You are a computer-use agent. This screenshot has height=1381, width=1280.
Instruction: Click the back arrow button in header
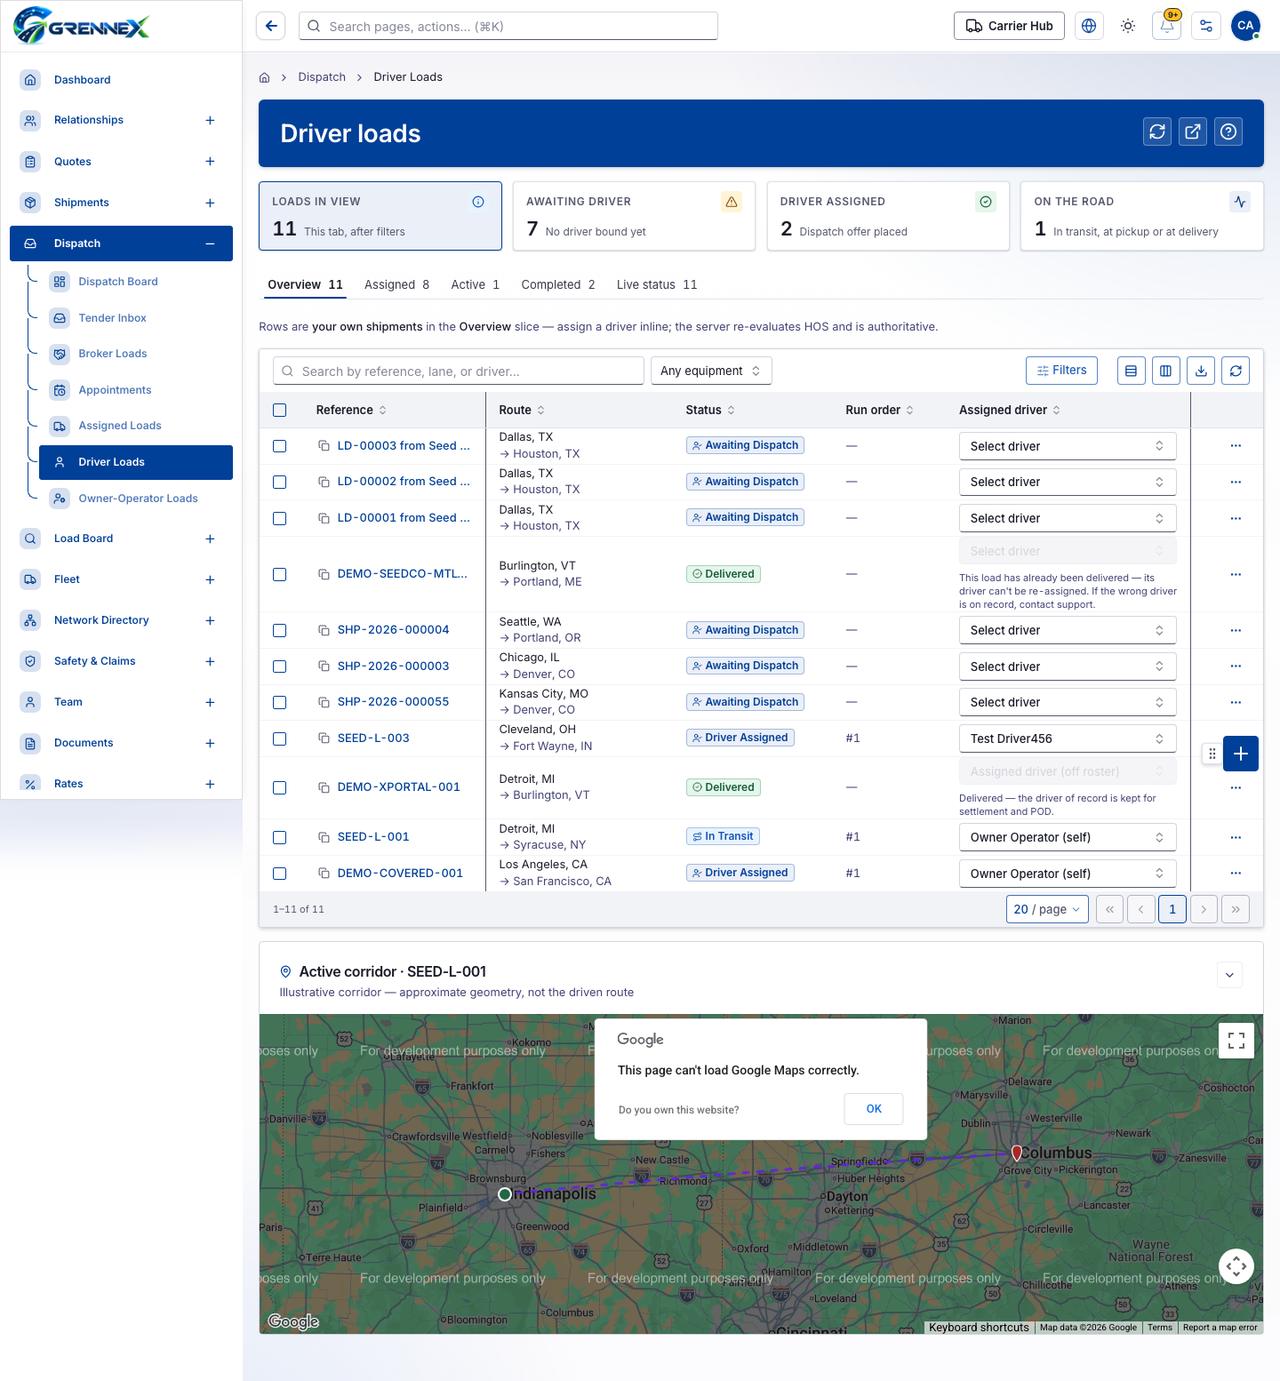(x=271, y=26)
